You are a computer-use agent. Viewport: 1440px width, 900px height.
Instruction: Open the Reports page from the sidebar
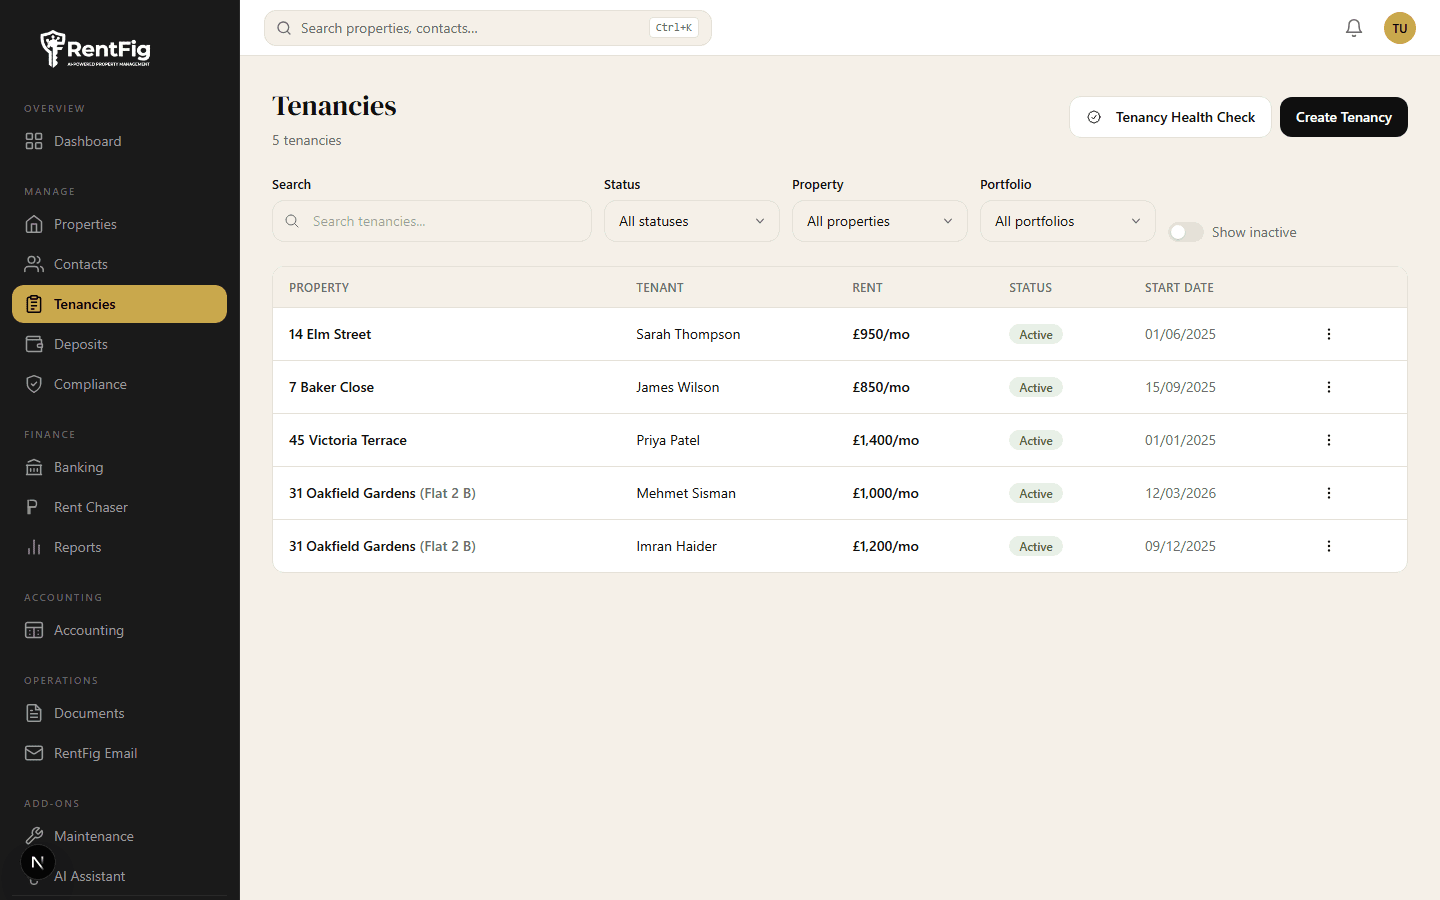78,547
